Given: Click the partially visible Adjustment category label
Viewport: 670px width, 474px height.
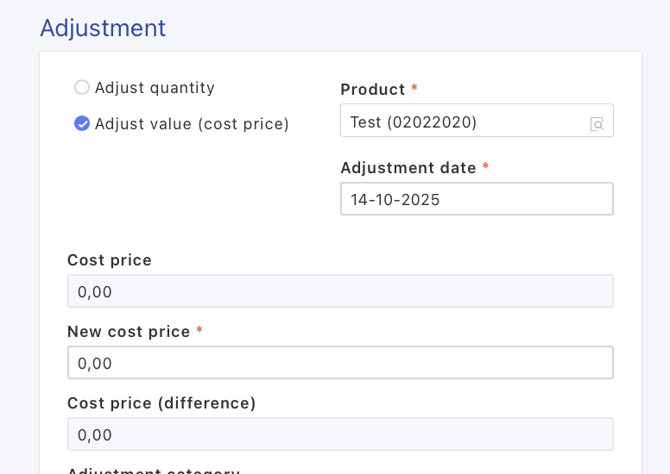Looking at the screenshot, I should tap(153, 470).
